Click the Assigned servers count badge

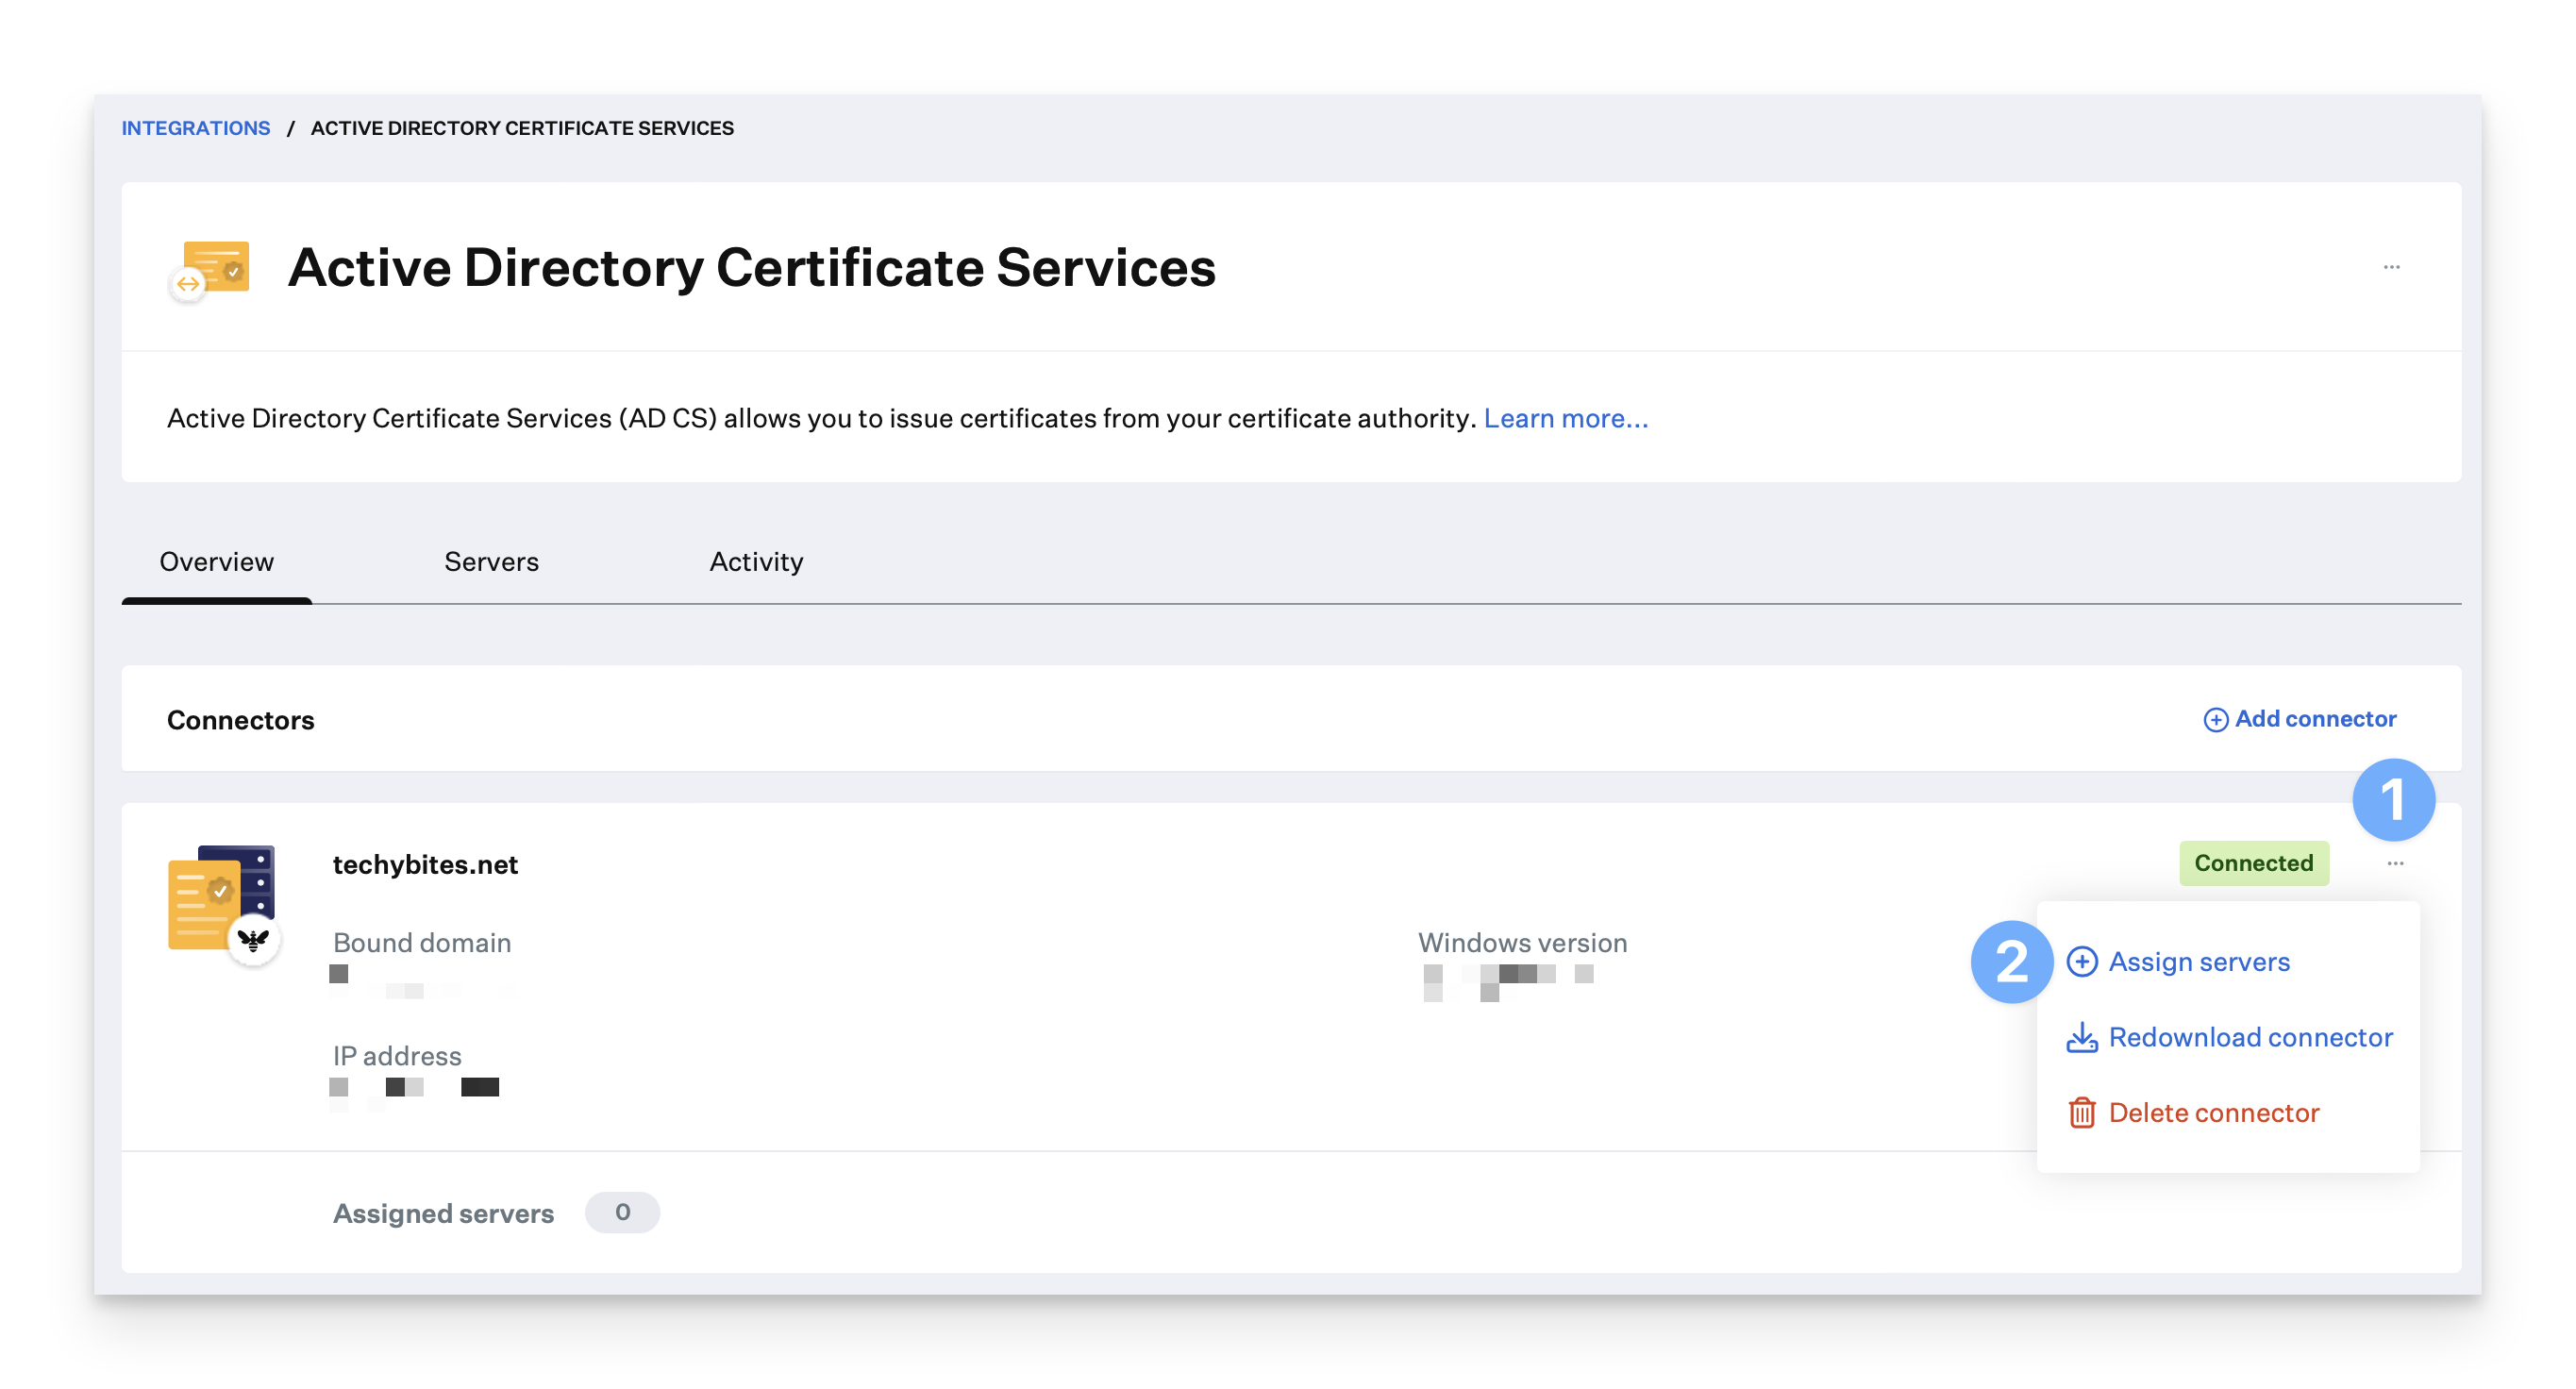[622, 1212]
